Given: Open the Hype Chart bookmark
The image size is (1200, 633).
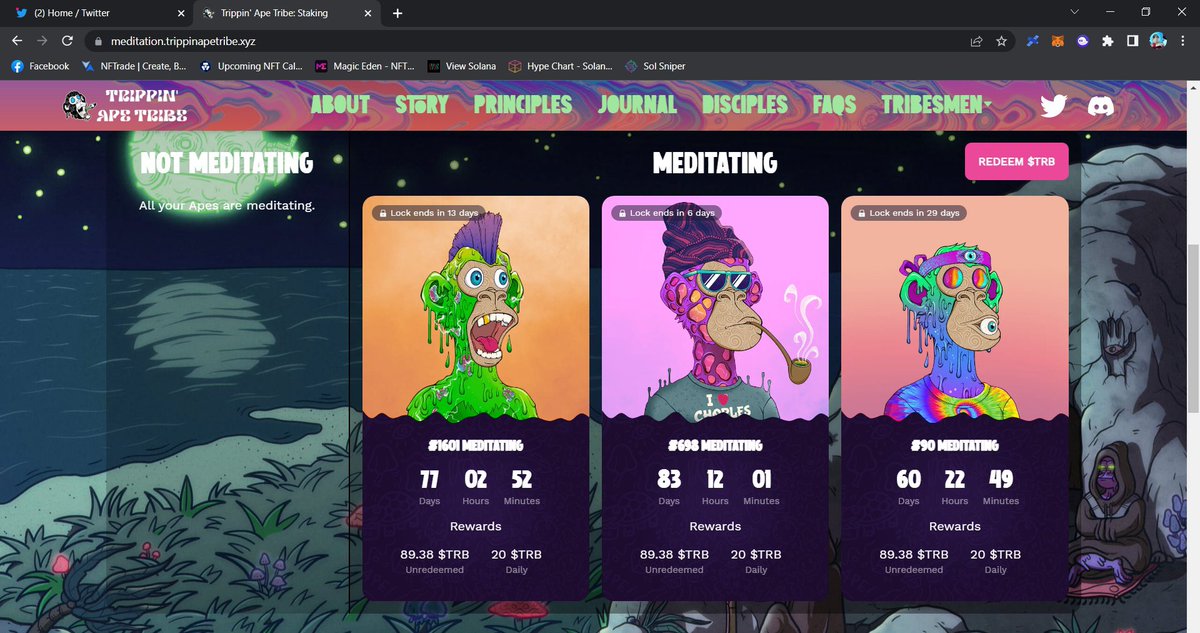Looking at the screenshot, I should 560,66.
